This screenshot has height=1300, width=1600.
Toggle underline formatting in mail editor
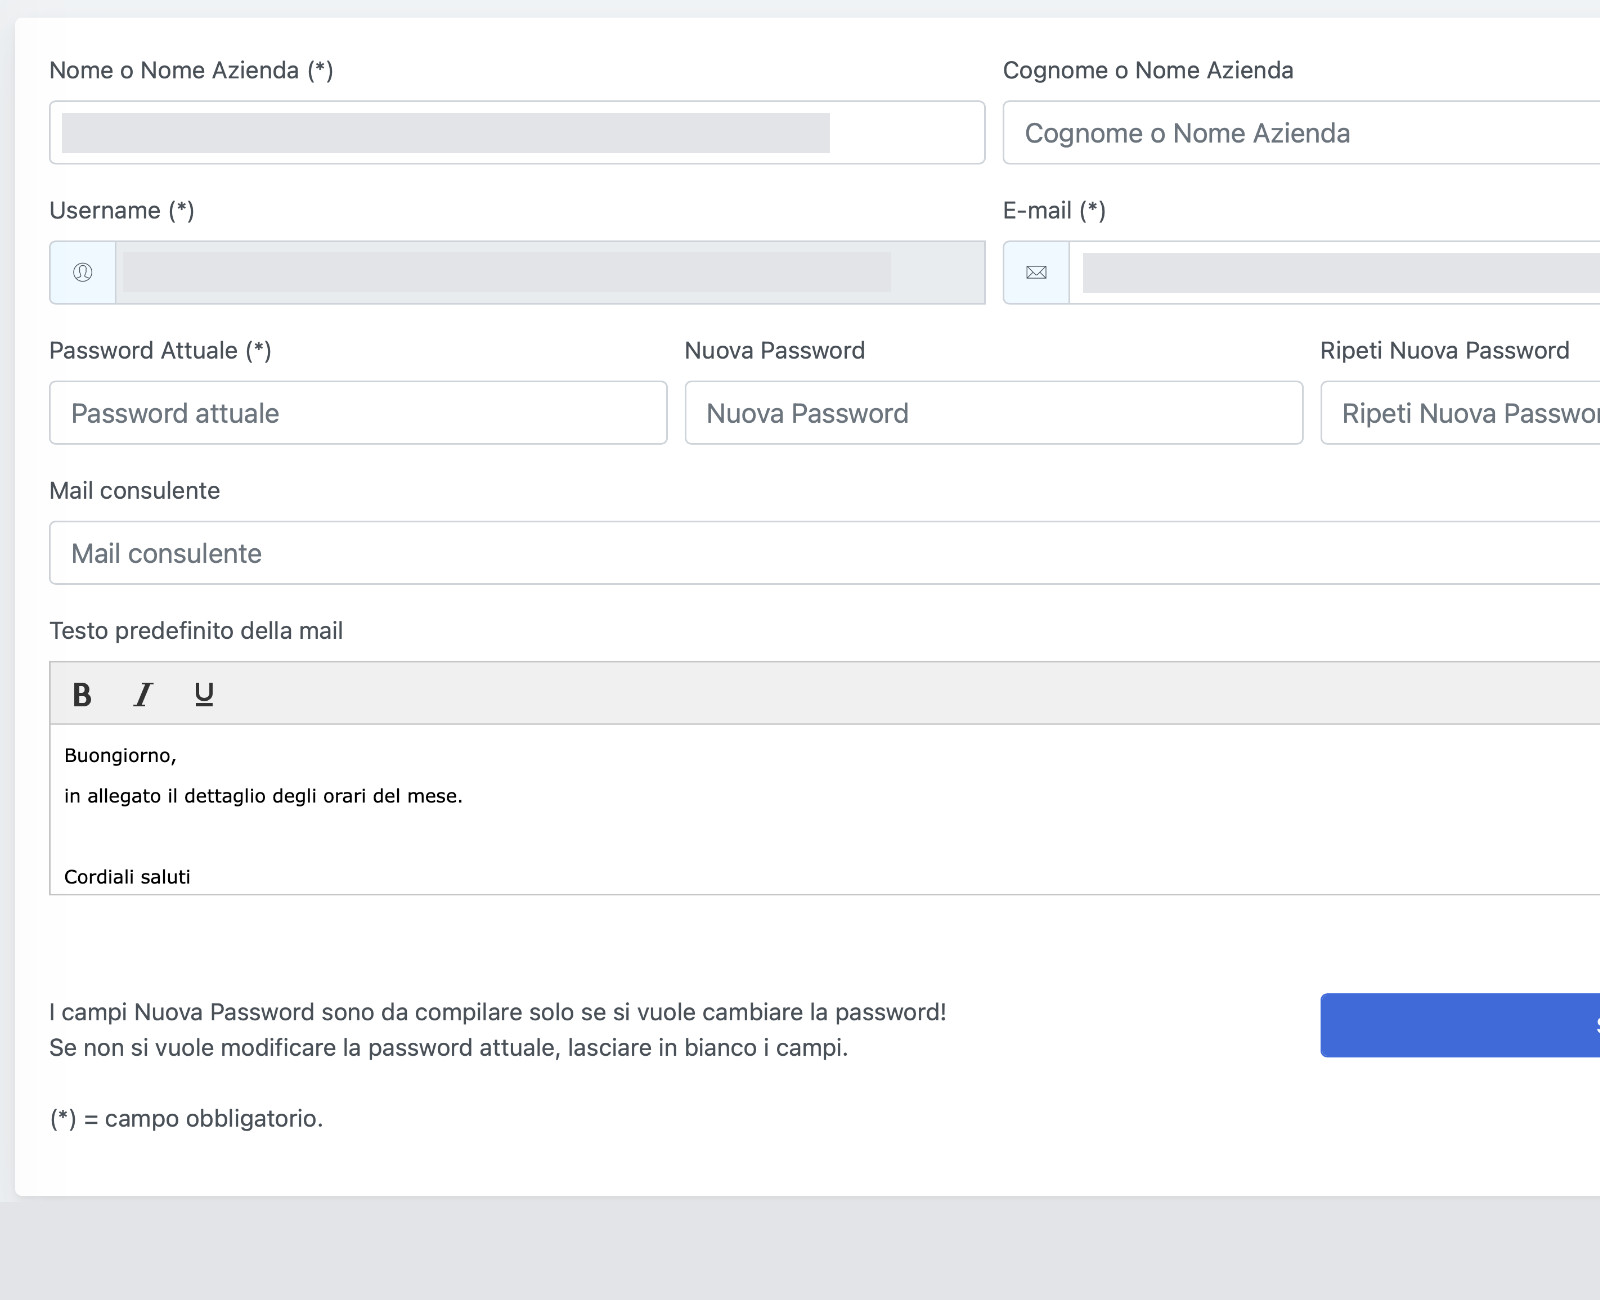tap(204, 694)
